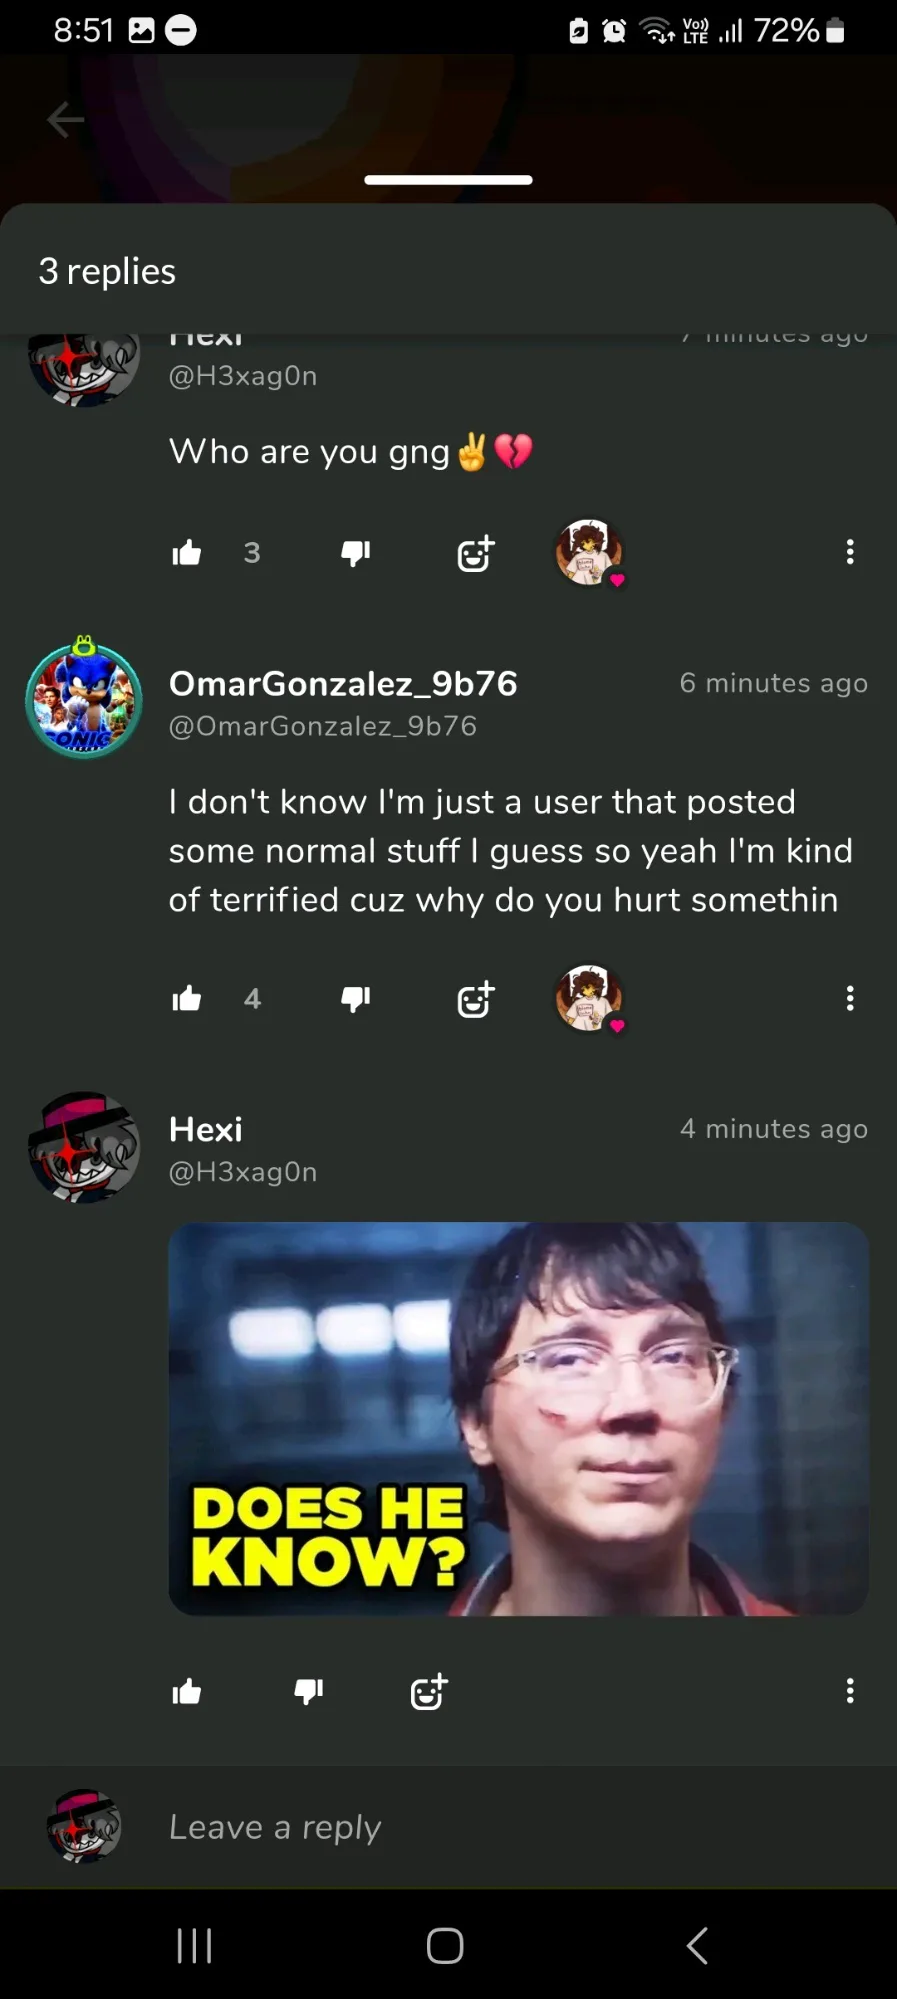Viewport: 897px width, 1999px height.
Task: Dislike the "Who are you gng" reply
Action: click(x=356, y=552)
